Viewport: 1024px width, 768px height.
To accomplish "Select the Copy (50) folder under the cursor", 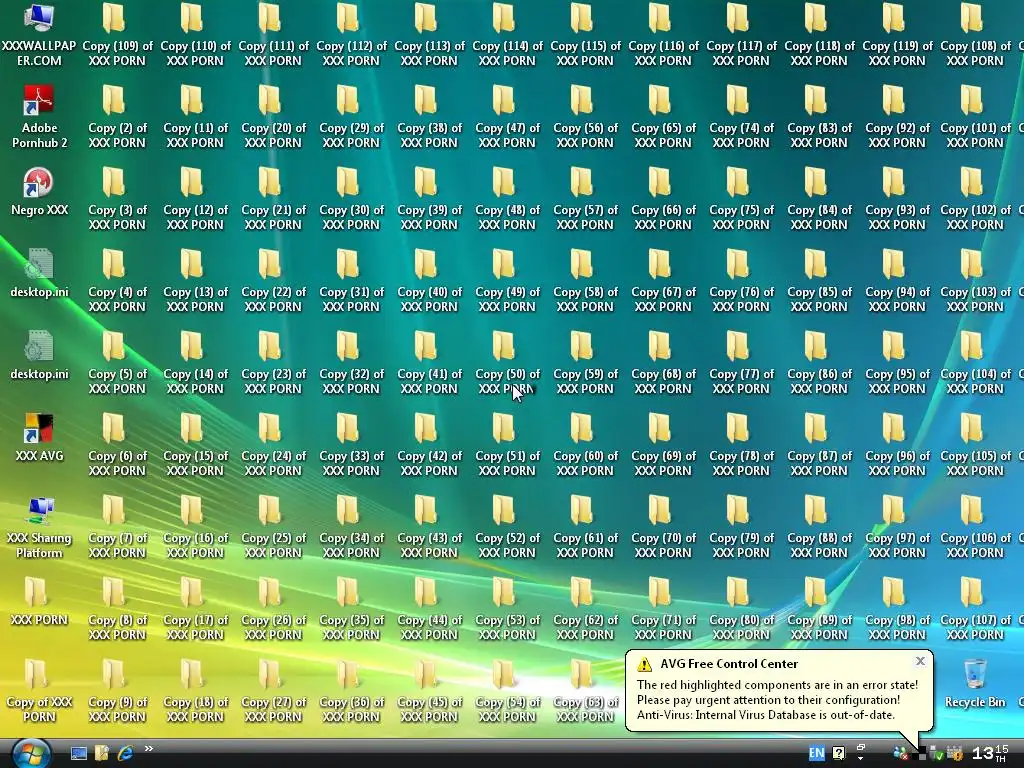I will click(x=507, y=362).
